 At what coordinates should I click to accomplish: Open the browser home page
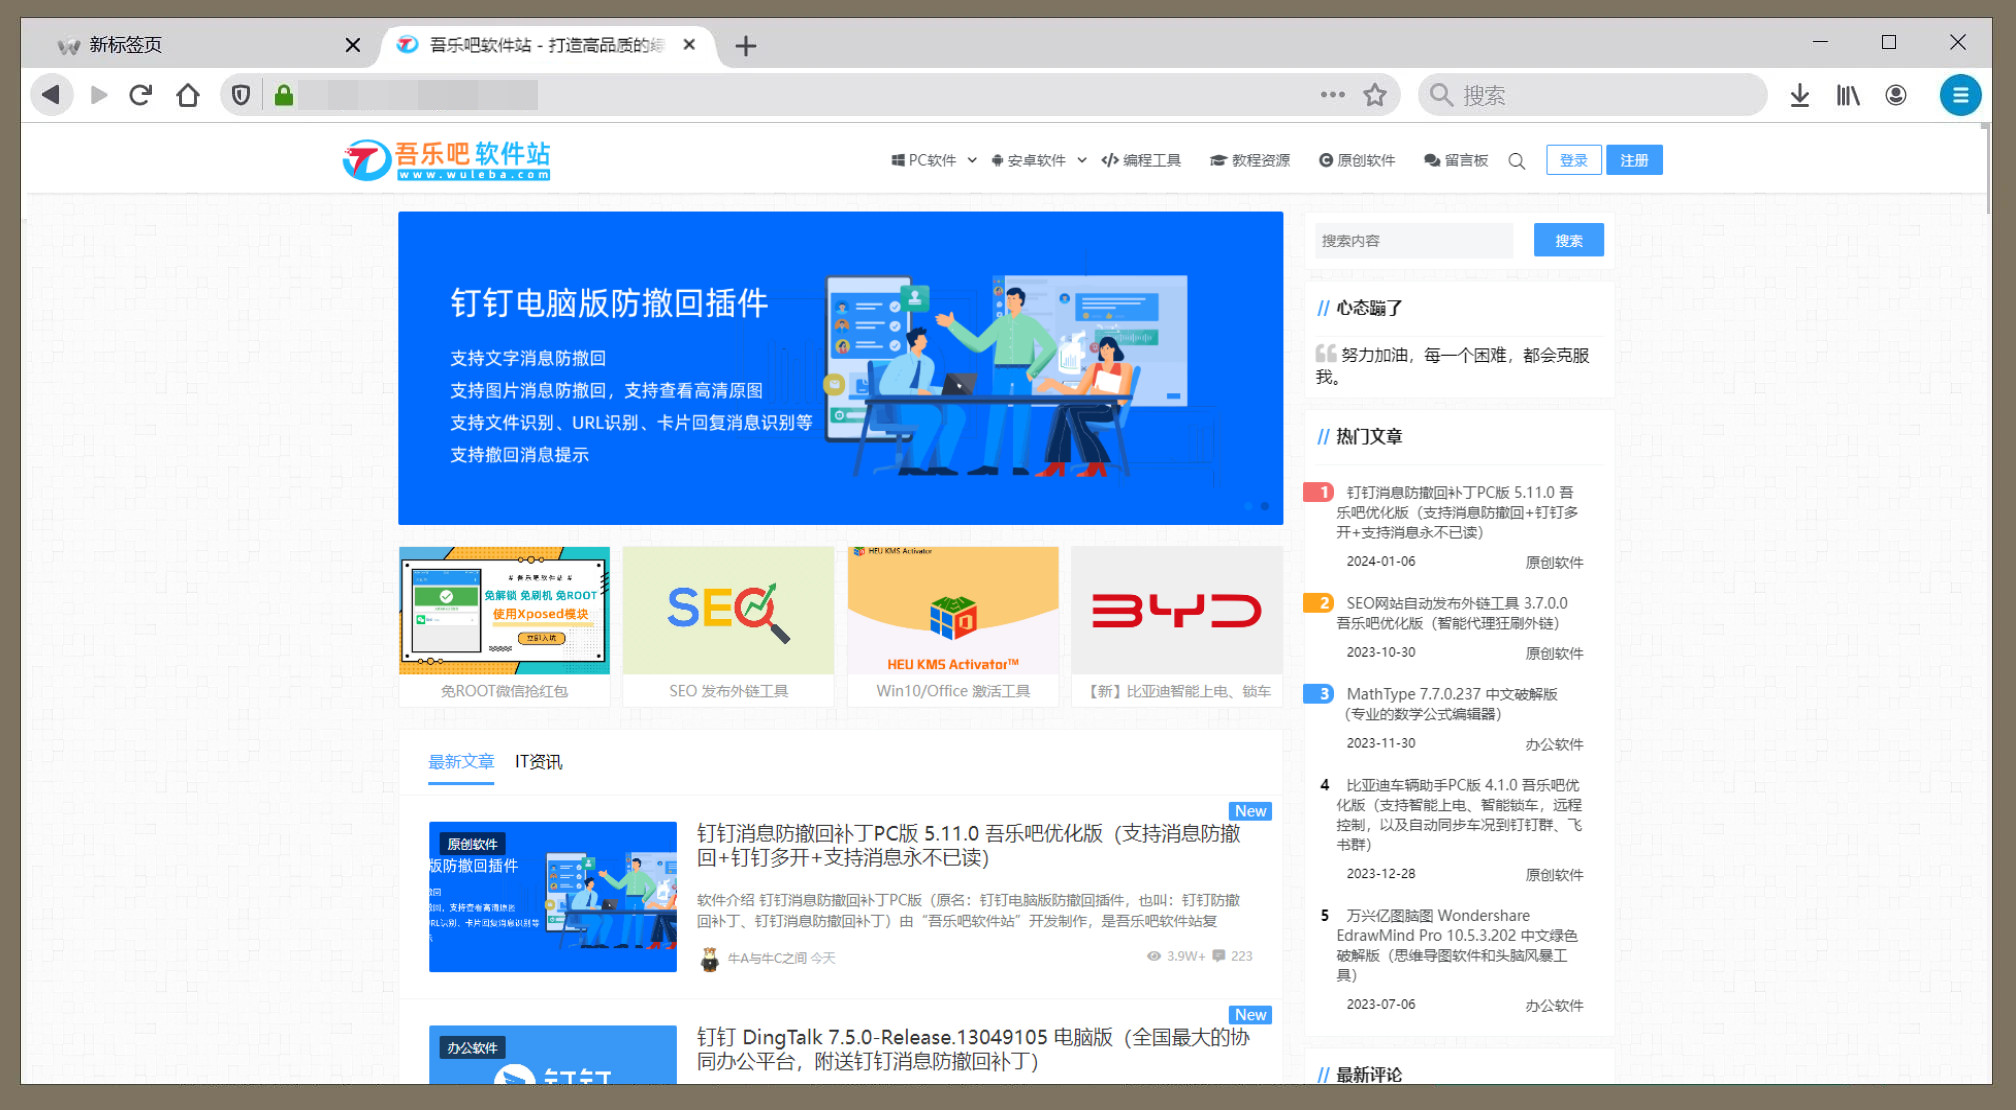[188, 95]
